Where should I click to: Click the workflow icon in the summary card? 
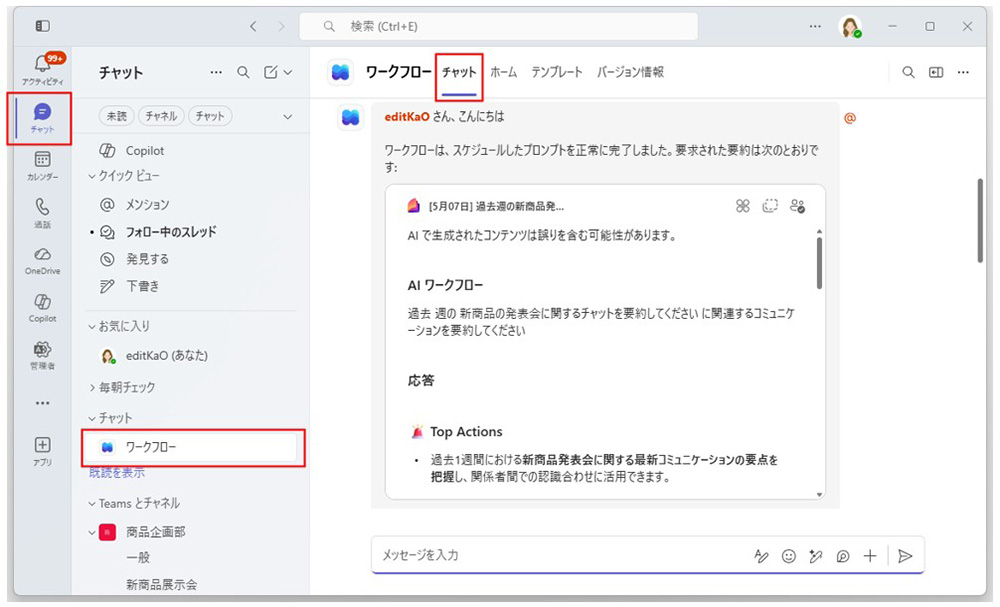742,206
